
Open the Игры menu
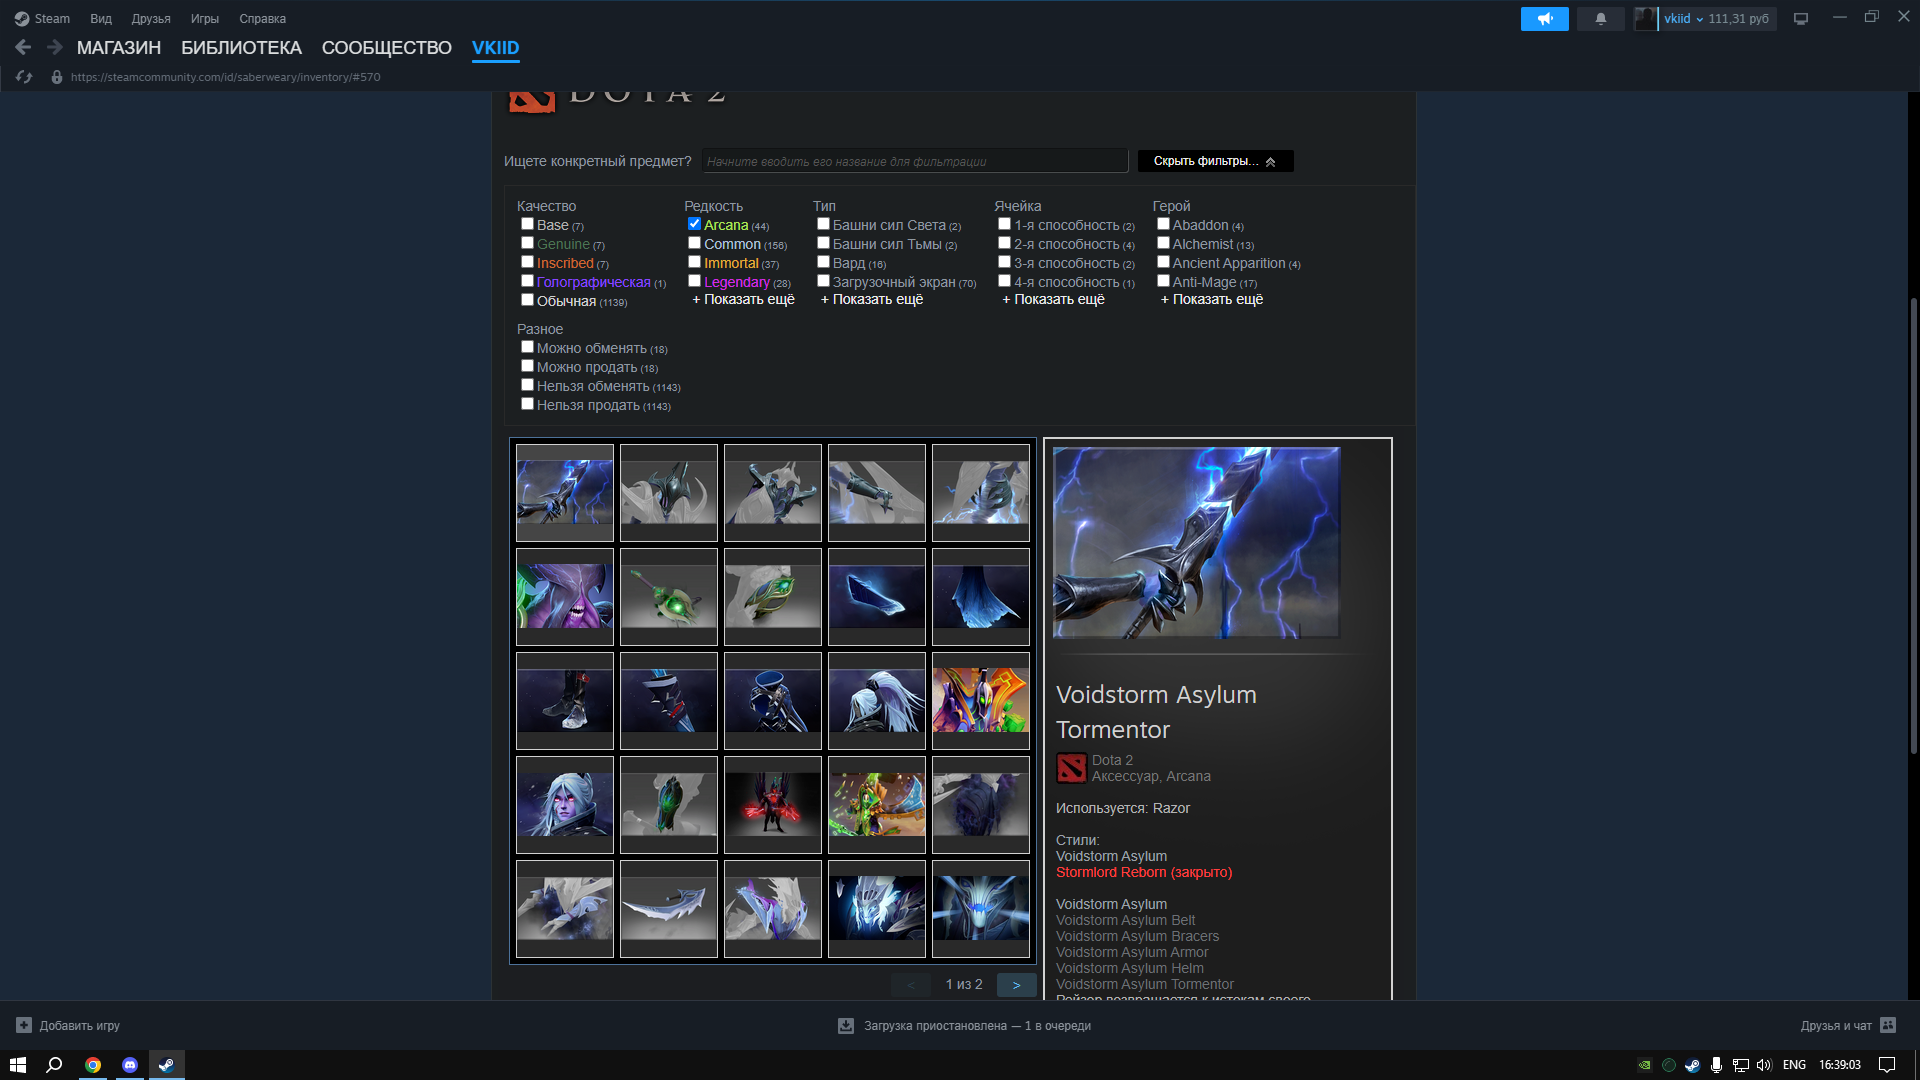point(205,19)
